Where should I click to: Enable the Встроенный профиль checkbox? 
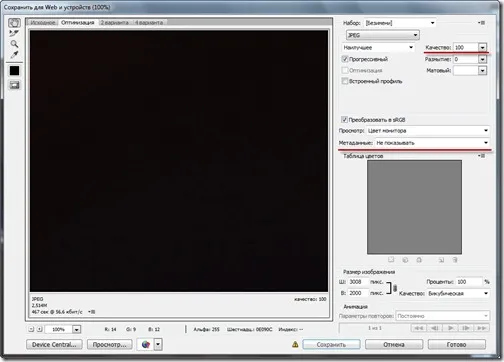click(x=345, y=81)
